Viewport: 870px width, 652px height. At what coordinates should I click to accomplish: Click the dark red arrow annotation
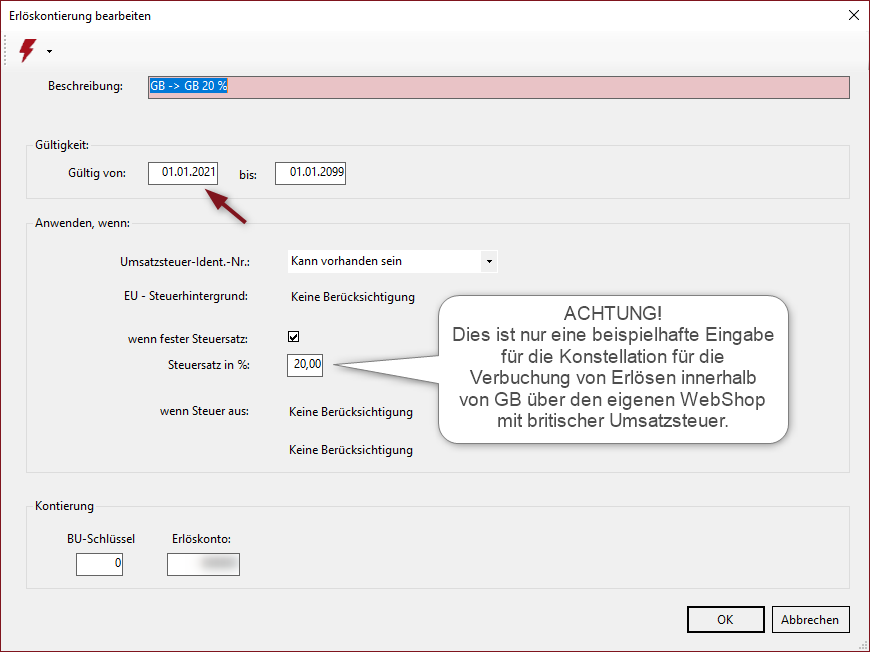point(227,205)
